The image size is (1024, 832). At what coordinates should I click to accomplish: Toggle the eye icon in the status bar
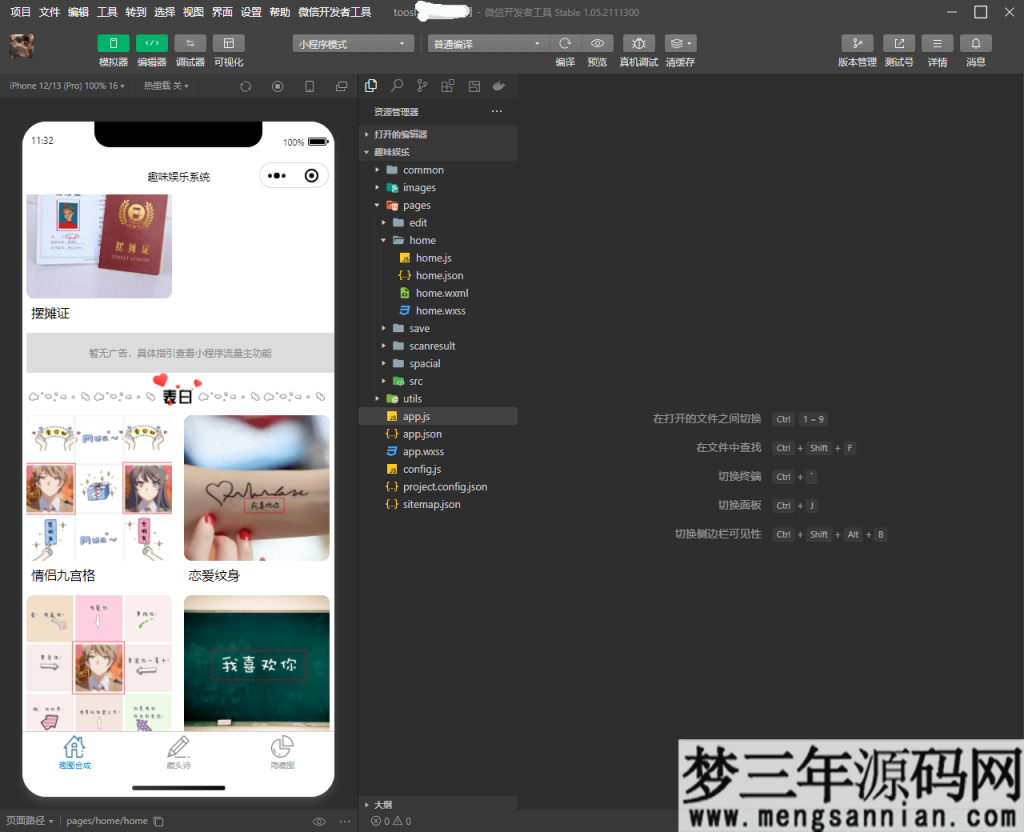[x=319, y=820]
